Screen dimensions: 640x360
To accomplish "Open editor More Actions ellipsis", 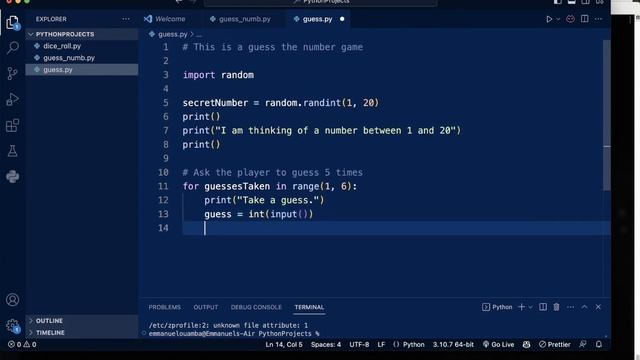I will [598, 19].
